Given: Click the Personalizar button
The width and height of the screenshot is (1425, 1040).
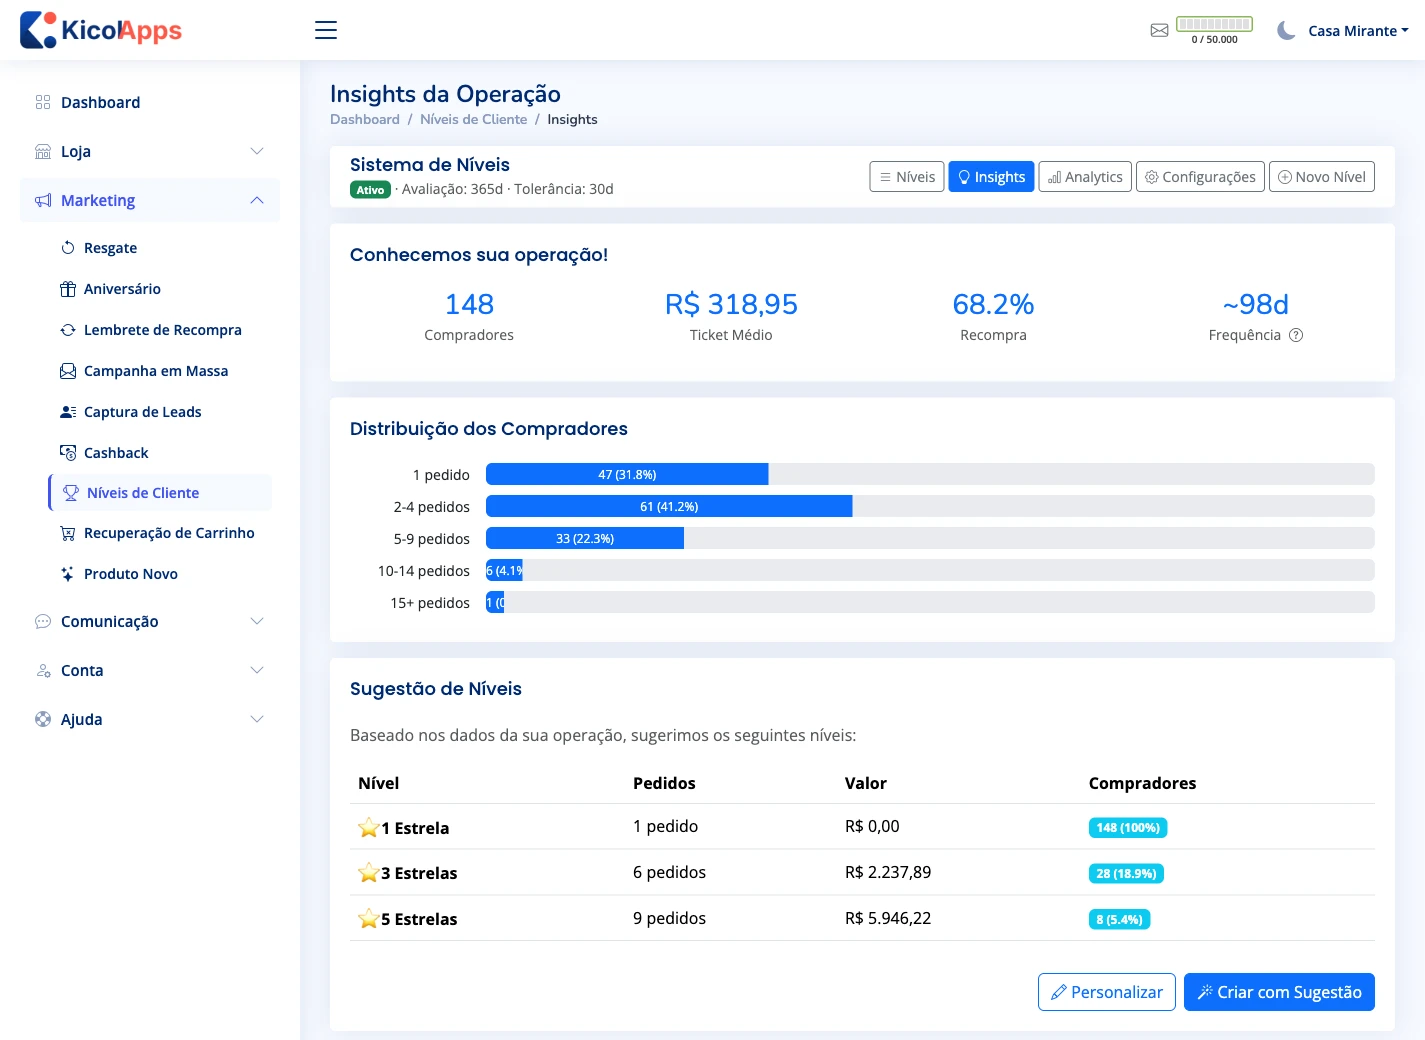Looking at the screenshot, I should pyautogui.click(x=1107, y=992).
